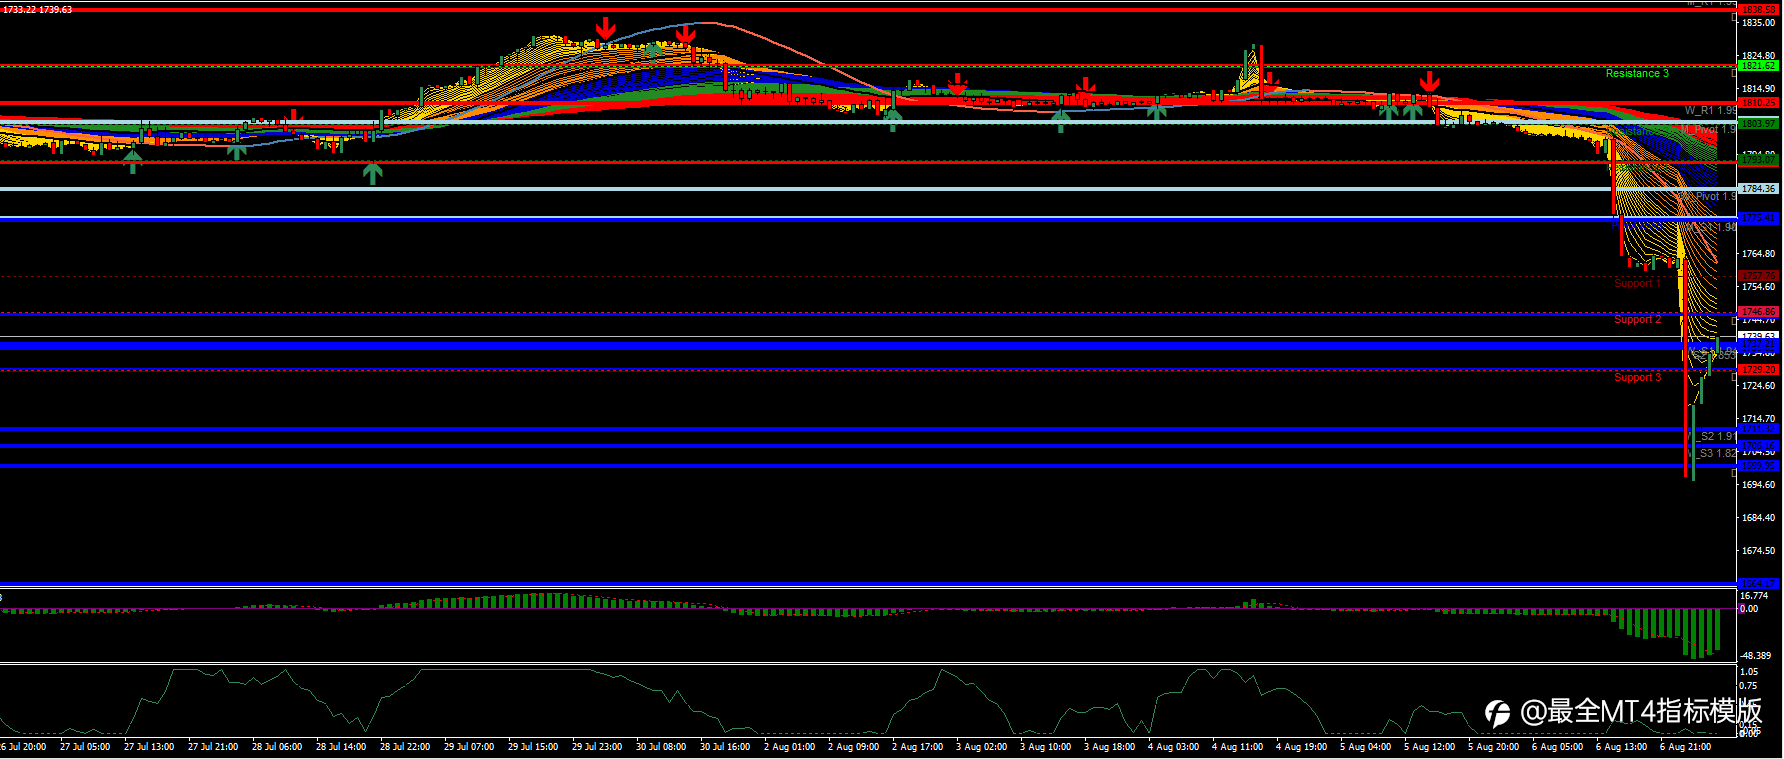
Task: Click the 1694.60 price scale value
Action: point(1758,485)
